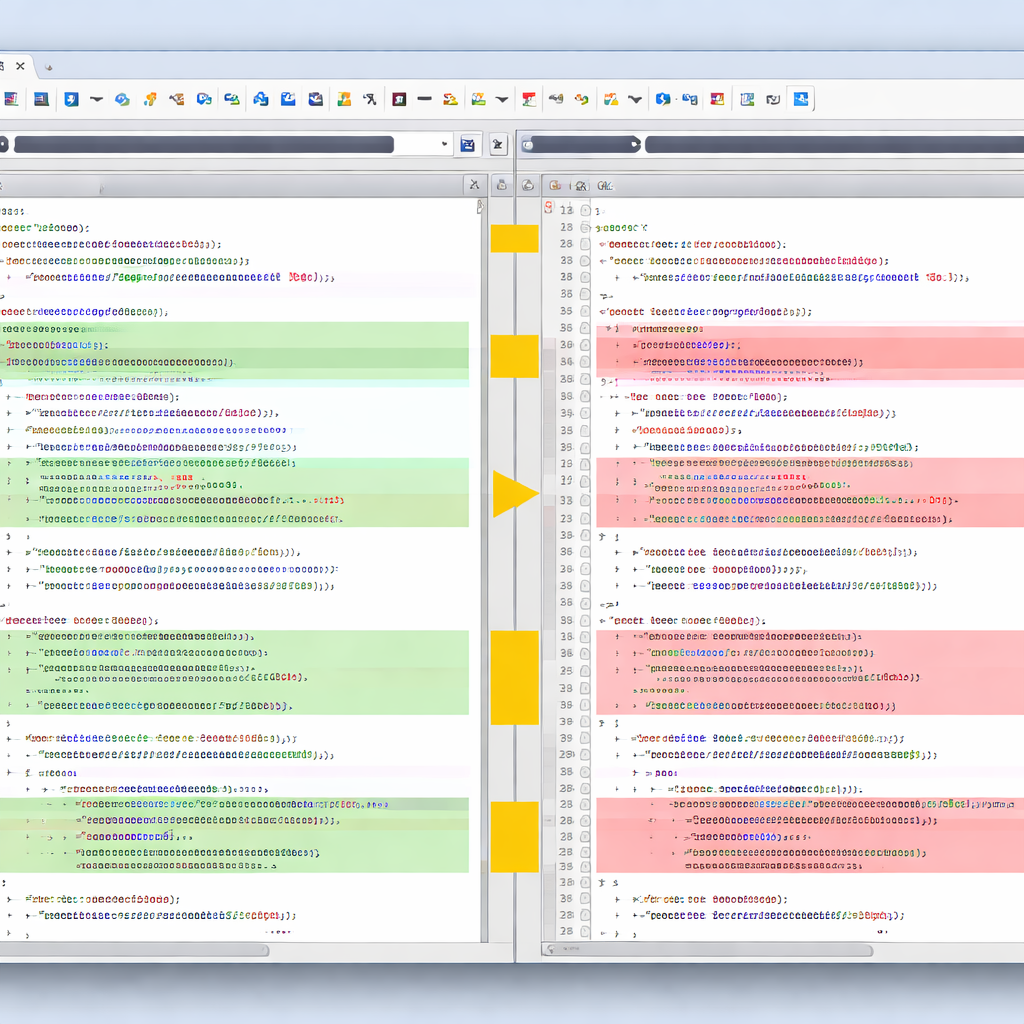Image resolution: width=1024 pixels, height=1024 pixels.
Task: Click the blue browse icon beside left path field
Action: coord(467,145)
